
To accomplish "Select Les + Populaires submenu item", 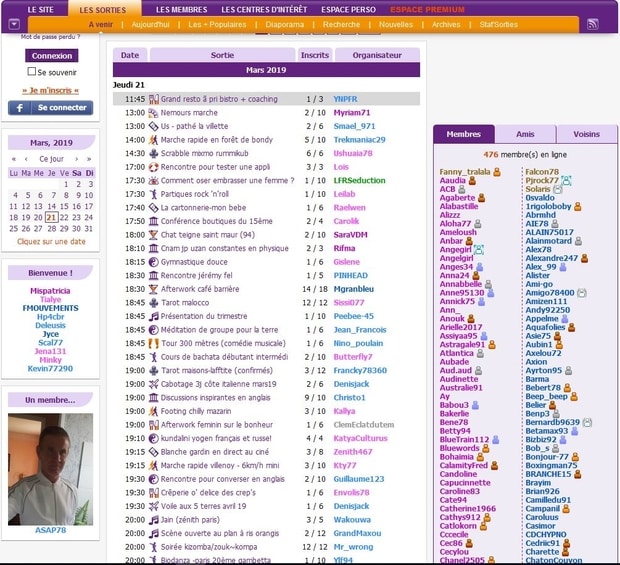I will pos(217,25).
